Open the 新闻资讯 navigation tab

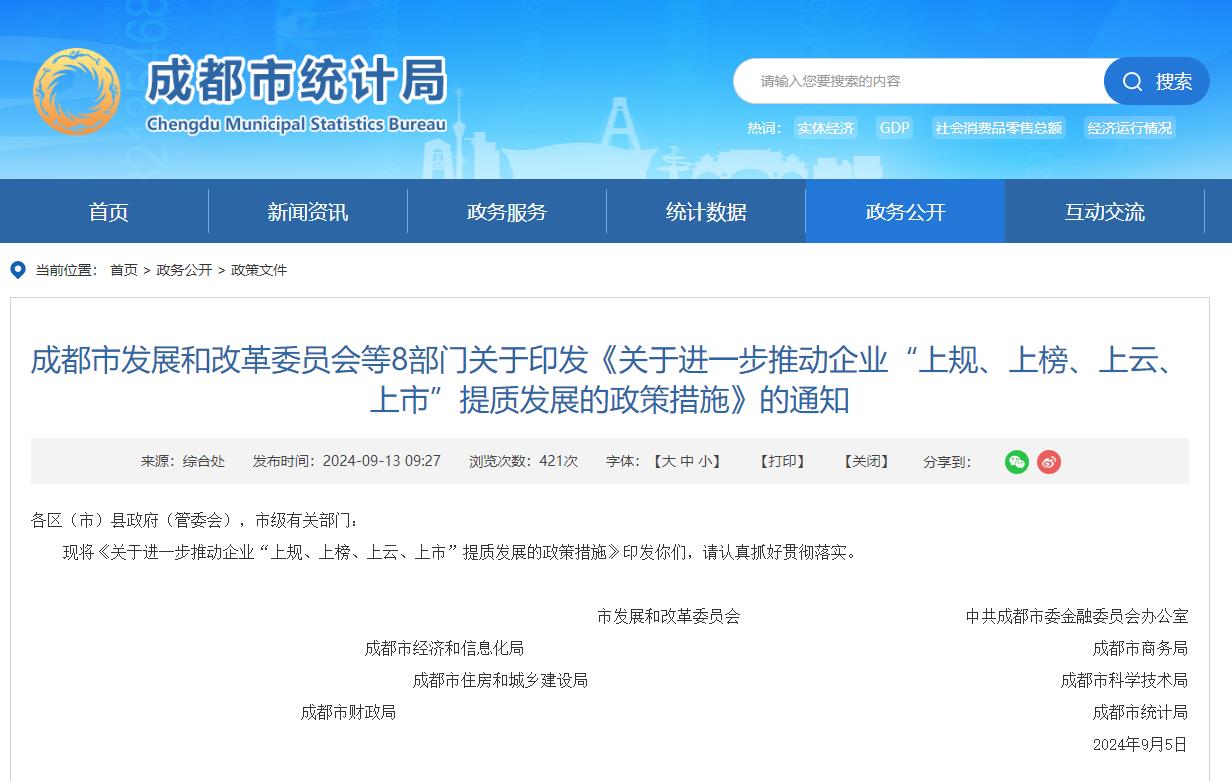(308, 212)
